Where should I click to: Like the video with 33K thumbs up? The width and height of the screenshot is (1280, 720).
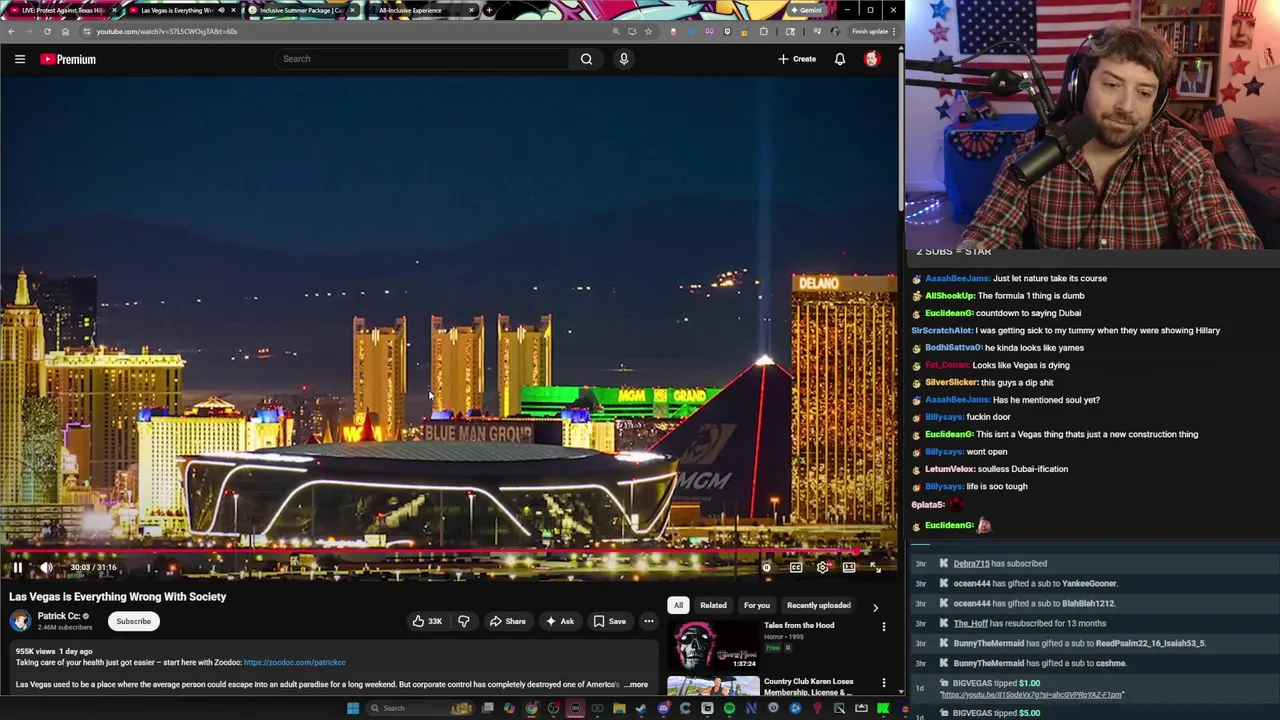427,621
